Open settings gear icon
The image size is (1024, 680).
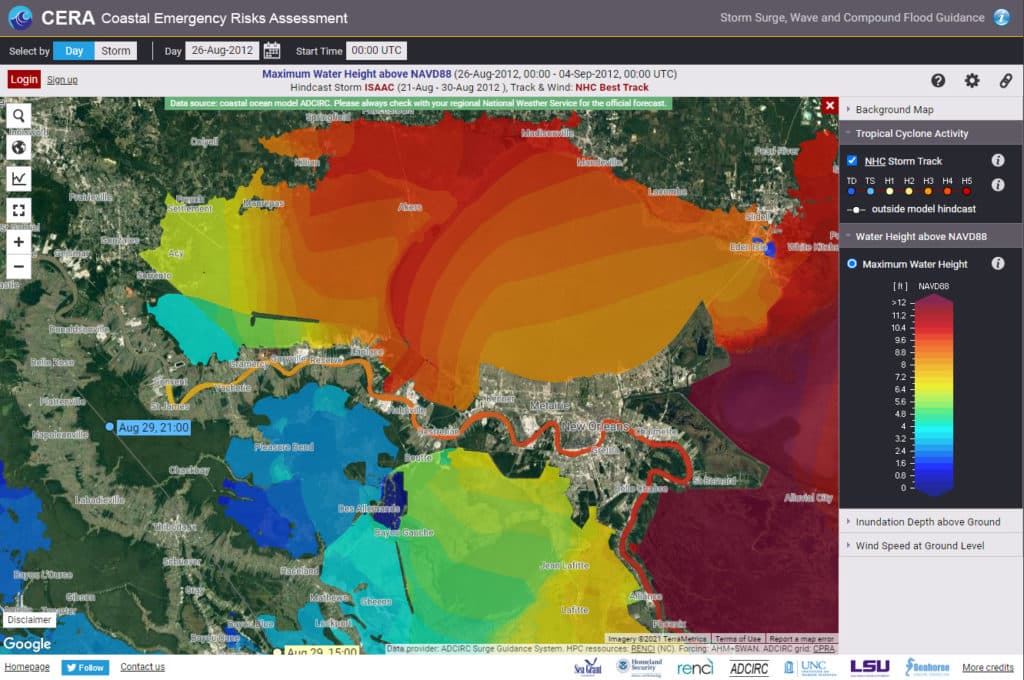[x=972, y=81]
